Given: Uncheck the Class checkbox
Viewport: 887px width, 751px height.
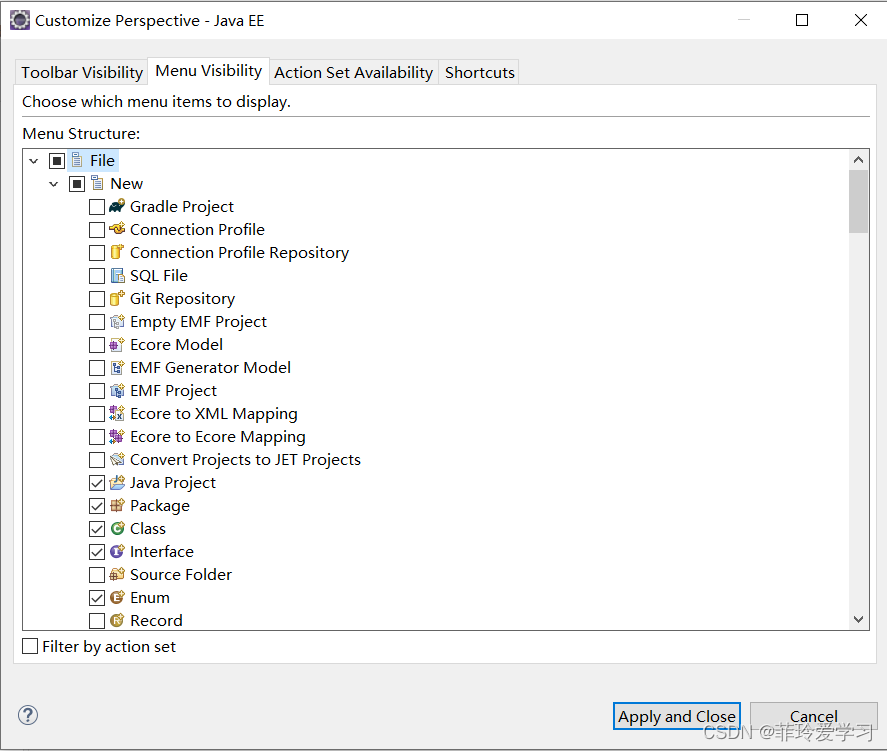Looking at the screenshot, I should coord(97,529).
